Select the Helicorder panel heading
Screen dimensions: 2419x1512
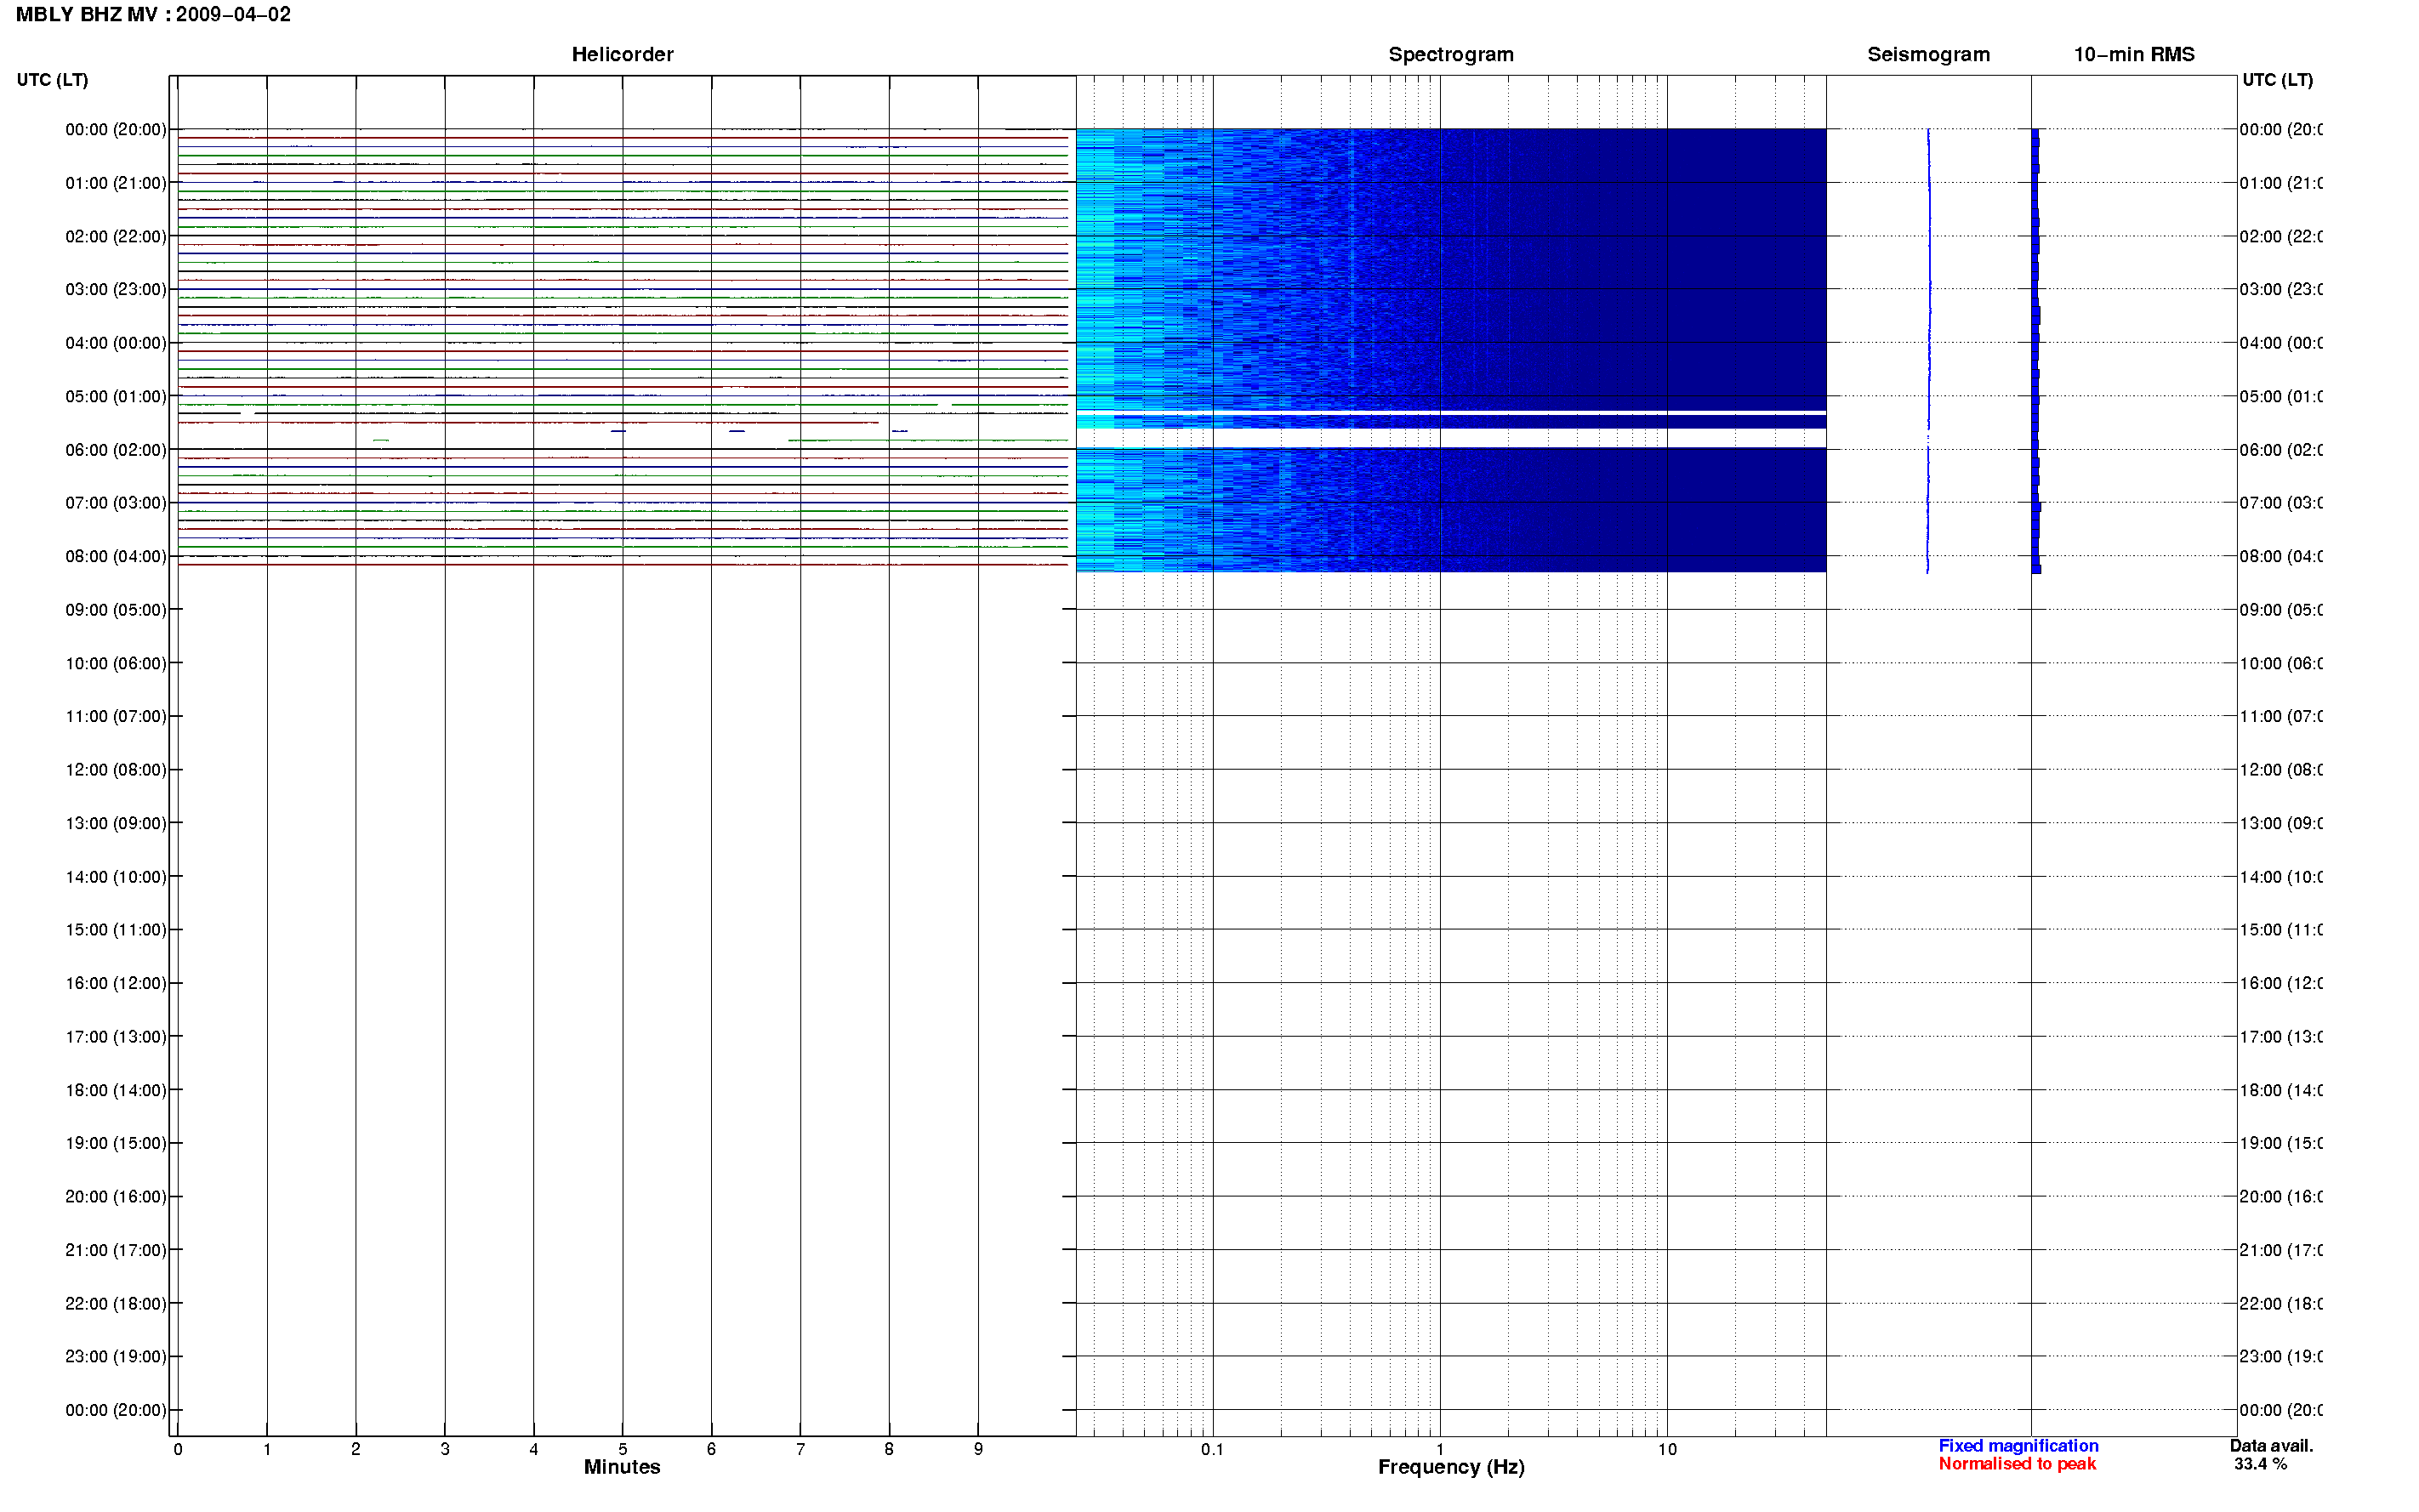tap(622, 54)
